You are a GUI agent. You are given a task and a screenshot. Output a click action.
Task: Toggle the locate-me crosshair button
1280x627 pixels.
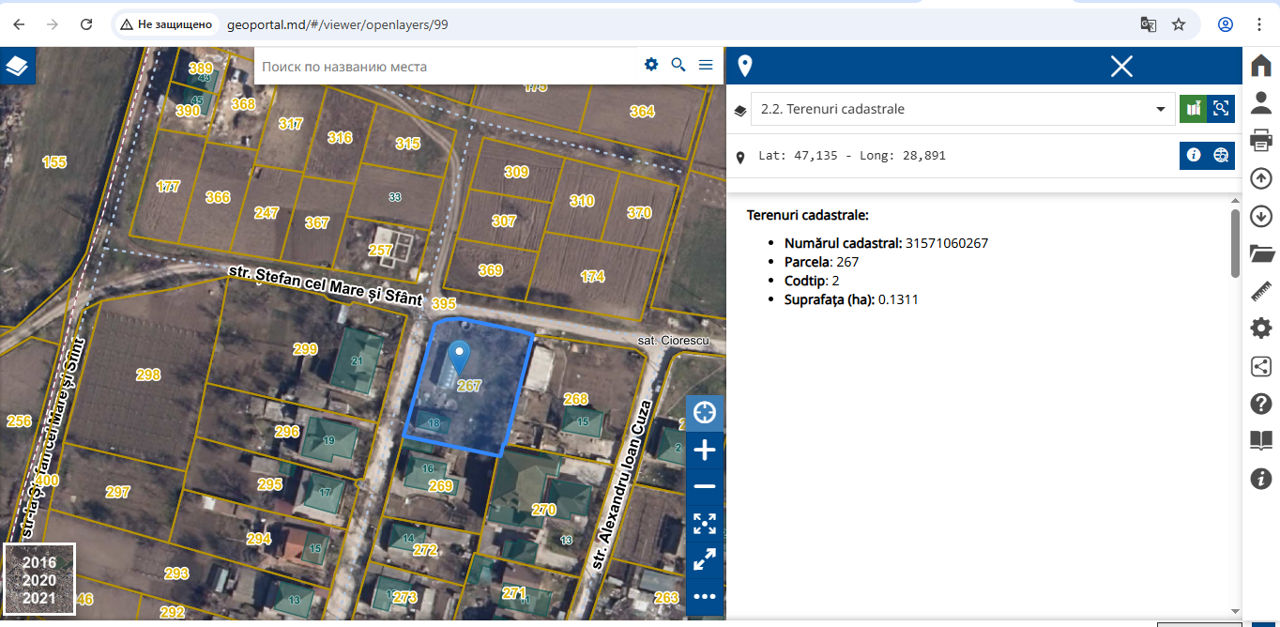click(x=705, y=413)
